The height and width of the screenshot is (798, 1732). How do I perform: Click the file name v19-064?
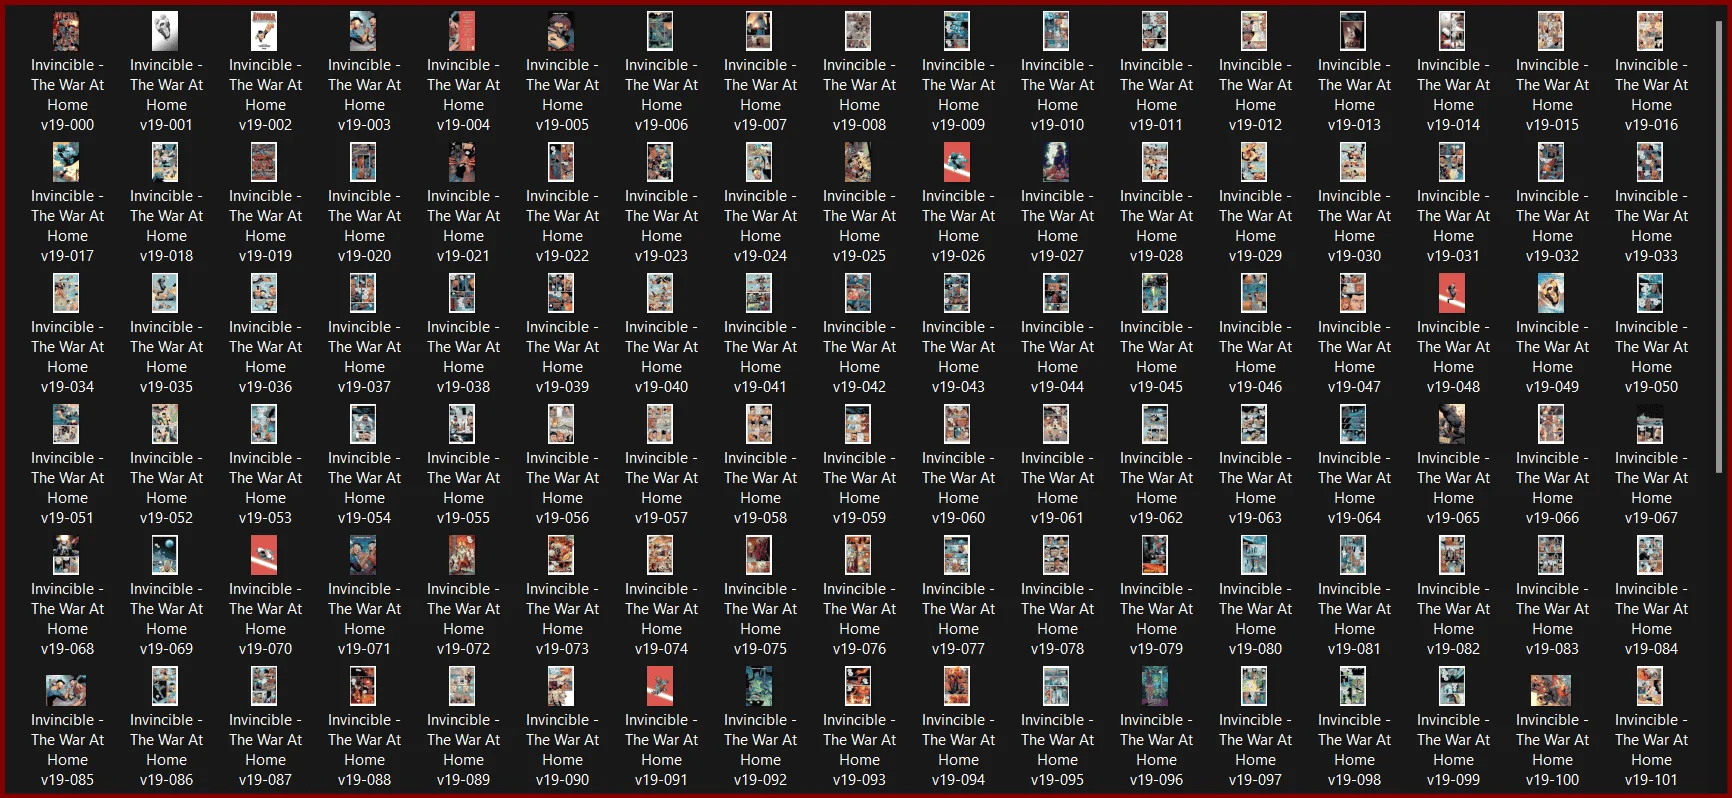pos(1354,488)
